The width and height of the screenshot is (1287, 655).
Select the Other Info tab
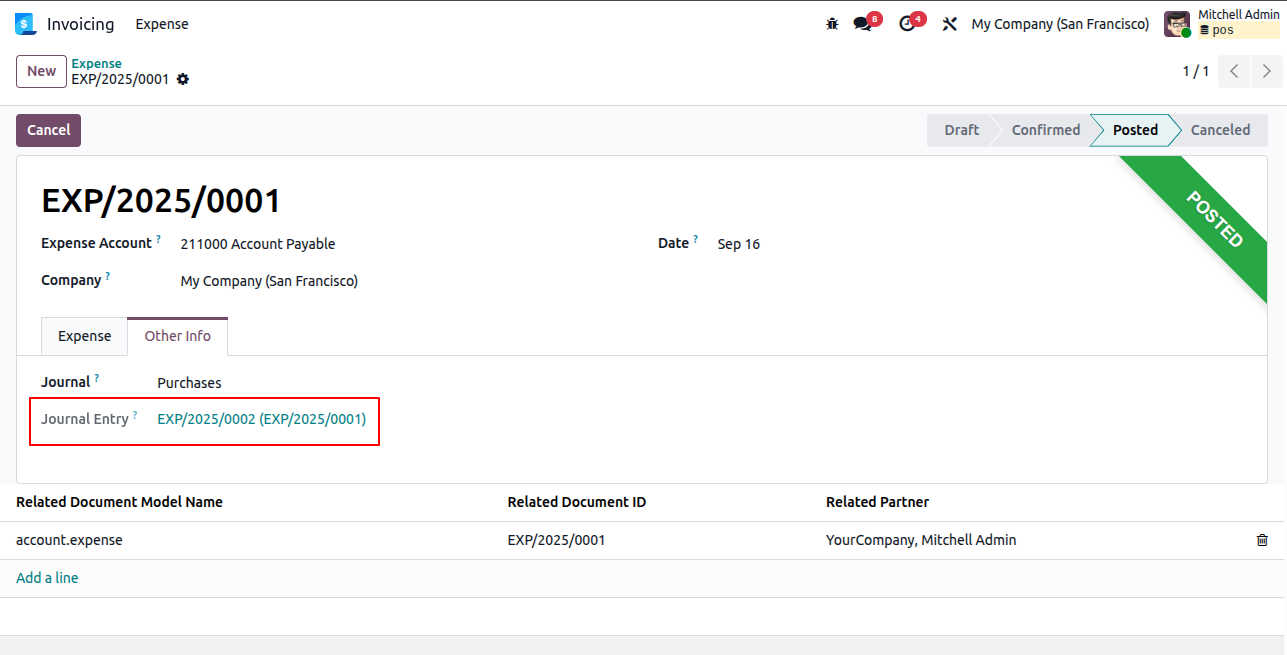[x=178, y=336]
